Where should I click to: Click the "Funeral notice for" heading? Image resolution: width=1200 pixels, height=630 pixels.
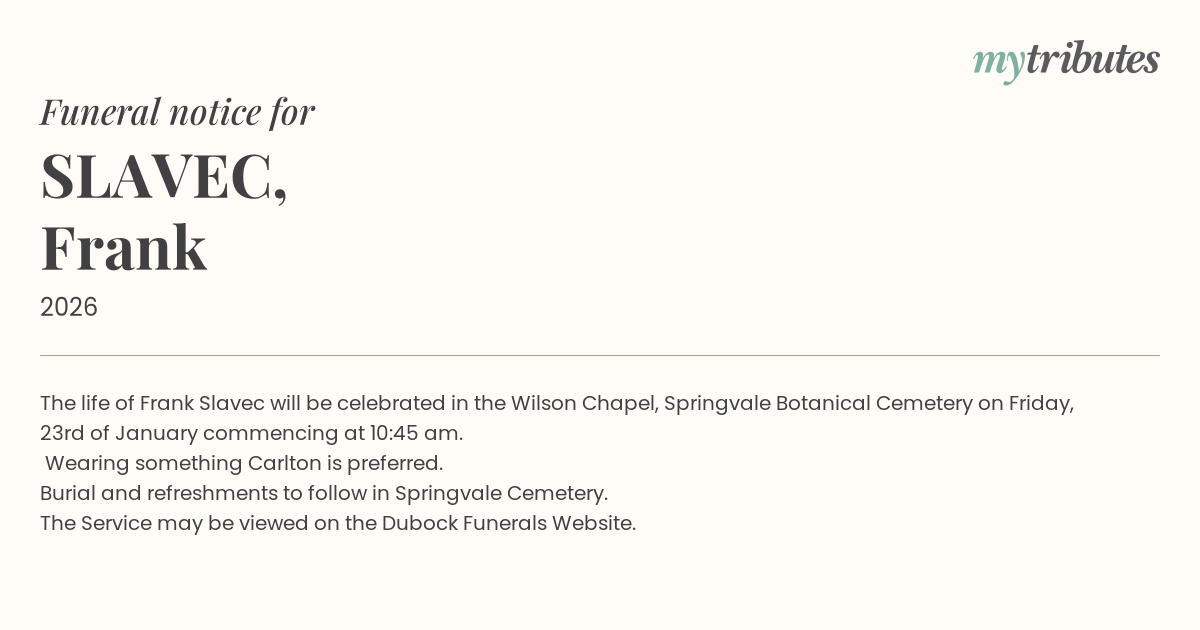pos(177,112)
